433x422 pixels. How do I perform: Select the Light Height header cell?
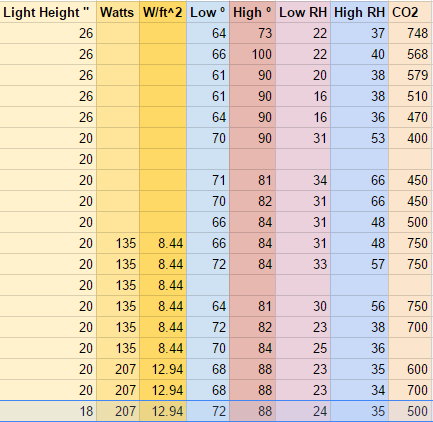coord(48,12)
